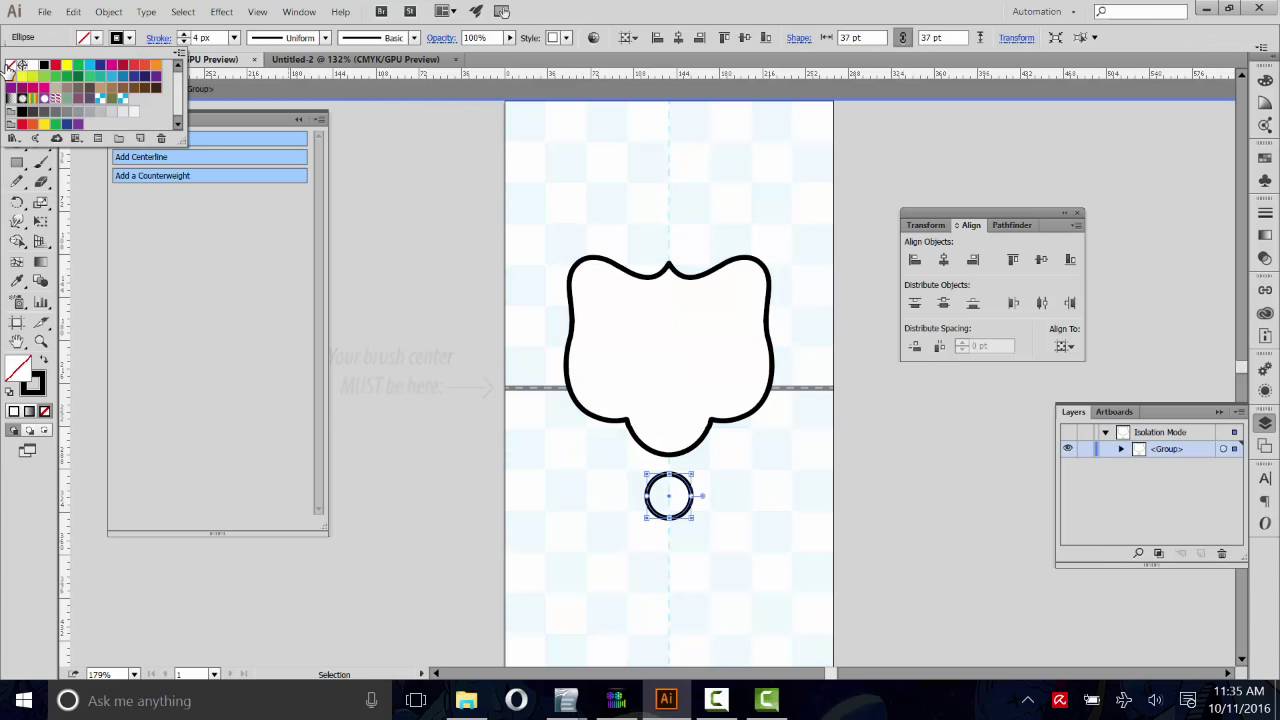
Task: Swap fill and stroke colors
Action: point(43,361)
